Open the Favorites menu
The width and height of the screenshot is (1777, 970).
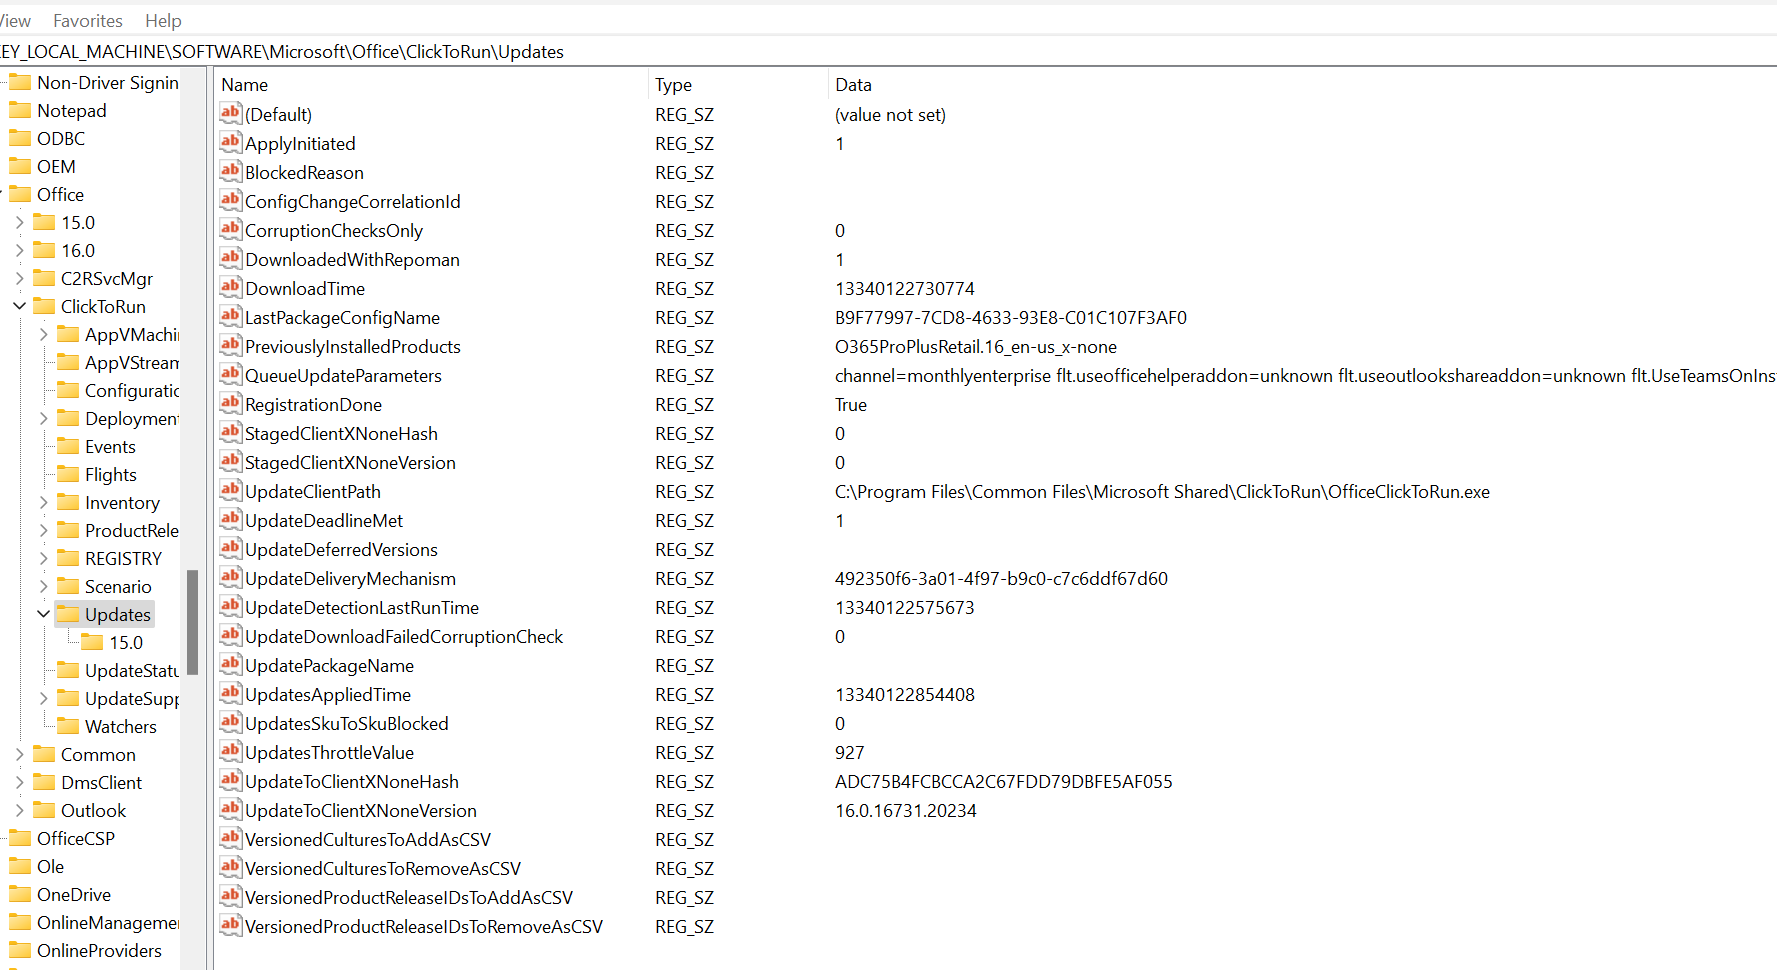[88, 20]
